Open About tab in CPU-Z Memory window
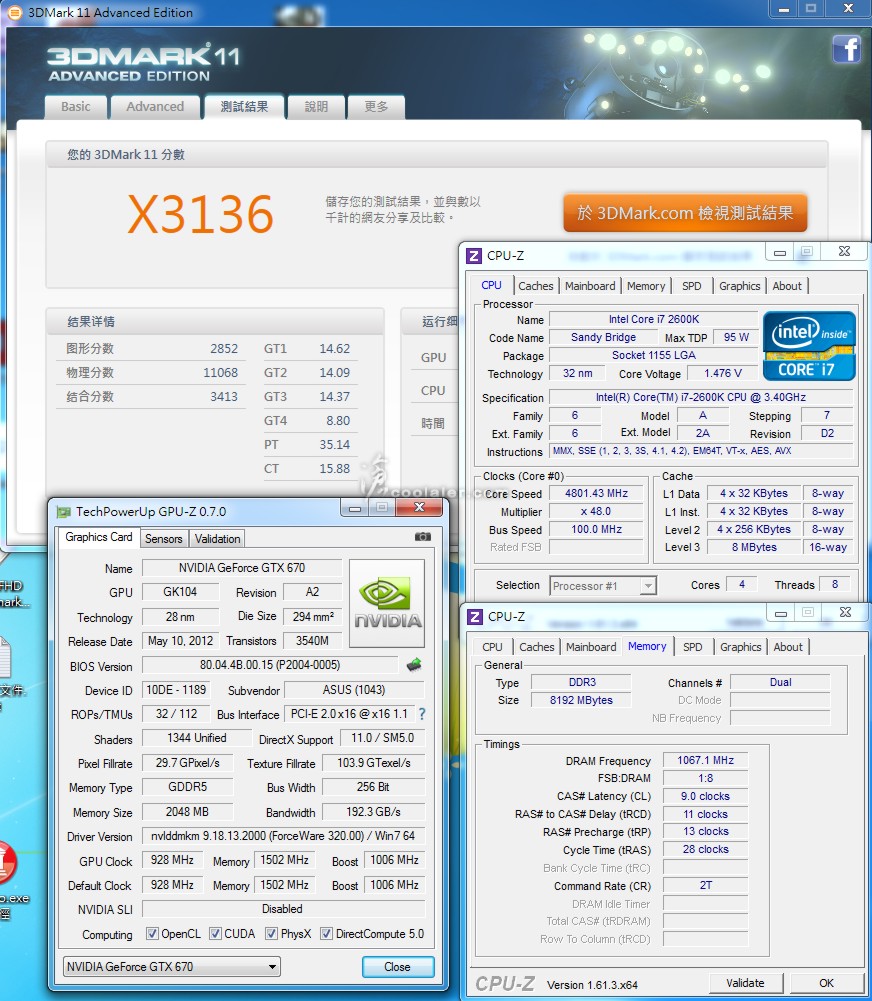The width and height of the screenshot is (872, 1001). click(788, 647)
